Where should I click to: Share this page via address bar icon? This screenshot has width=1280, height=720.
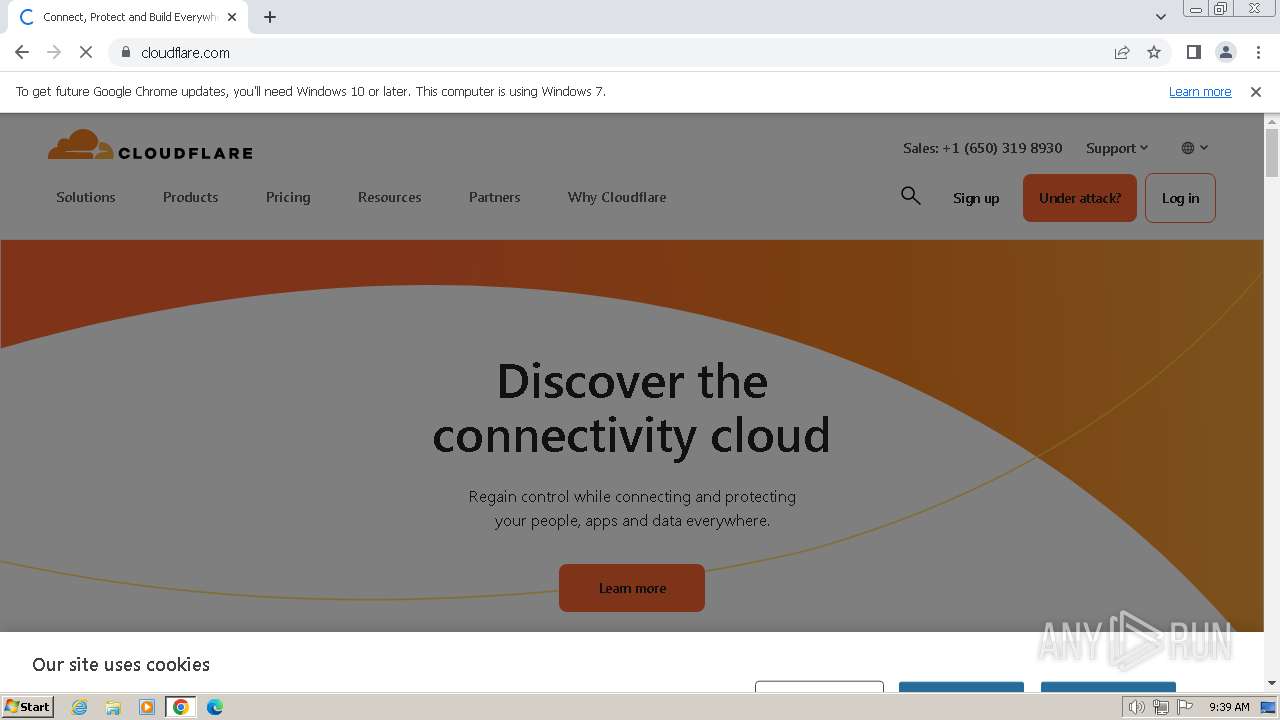[1122, 52]
